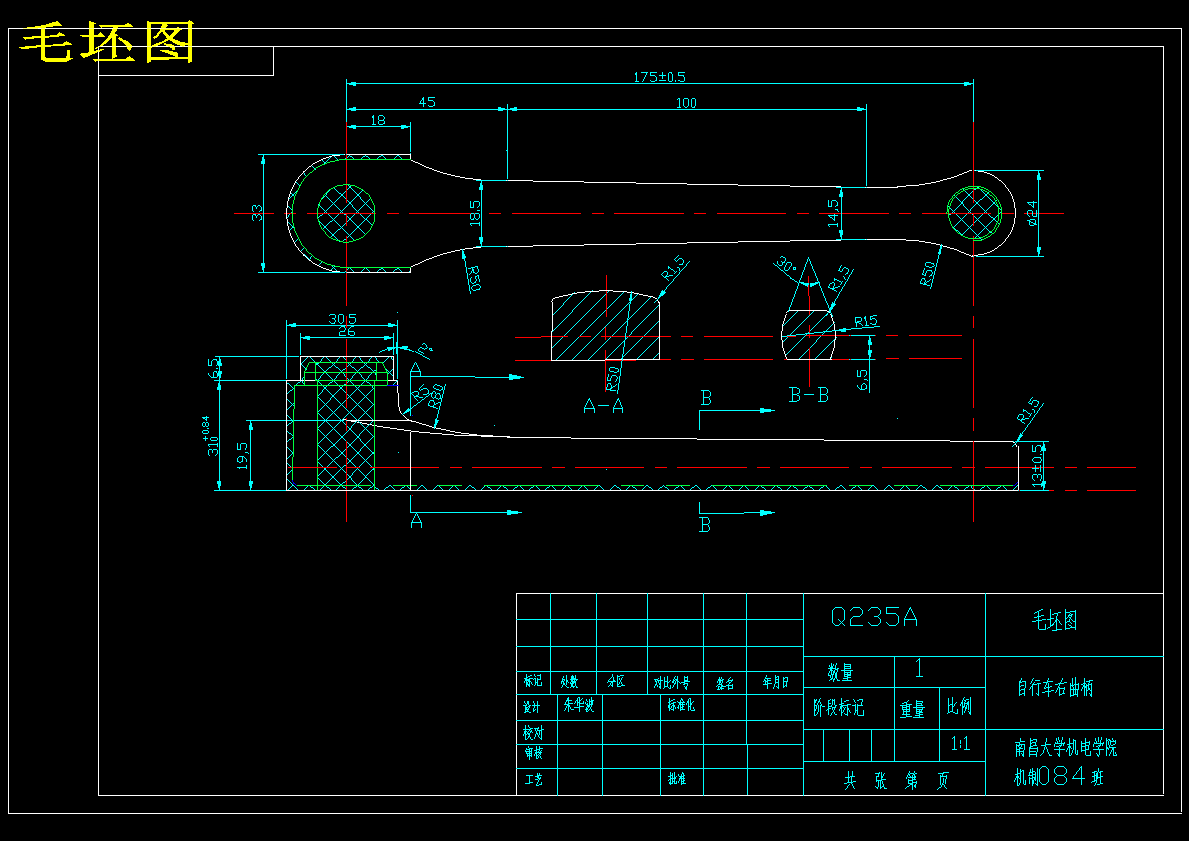The image size is (1189, 841).
Task: Select the R15 radius label
Action: tap(866, 321)
